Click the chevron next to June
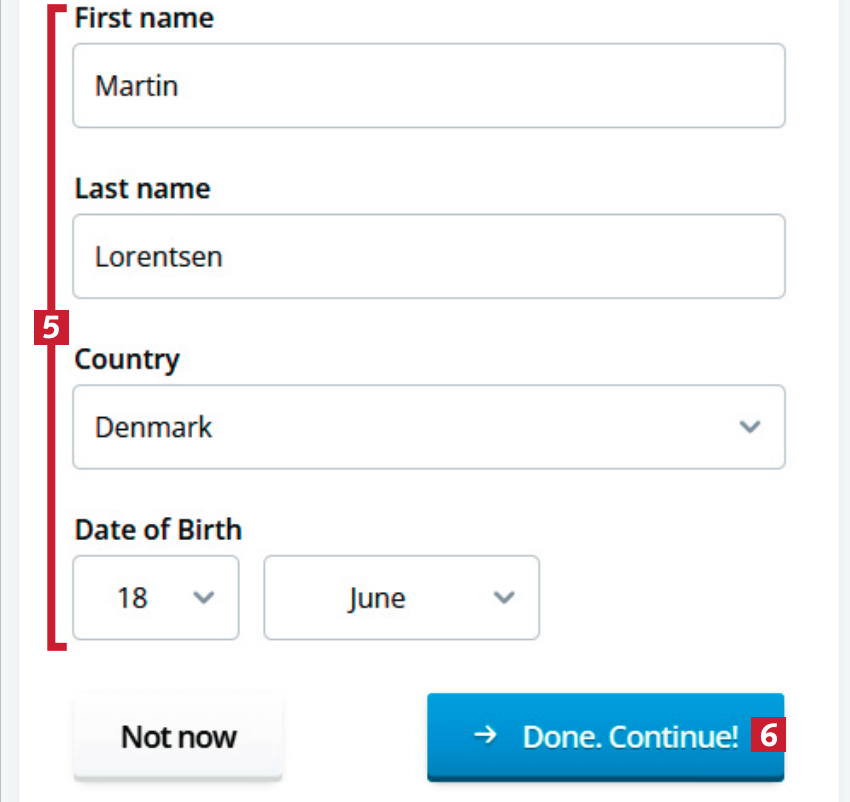This screenshot has height=802, width=850. coord(505,598)
